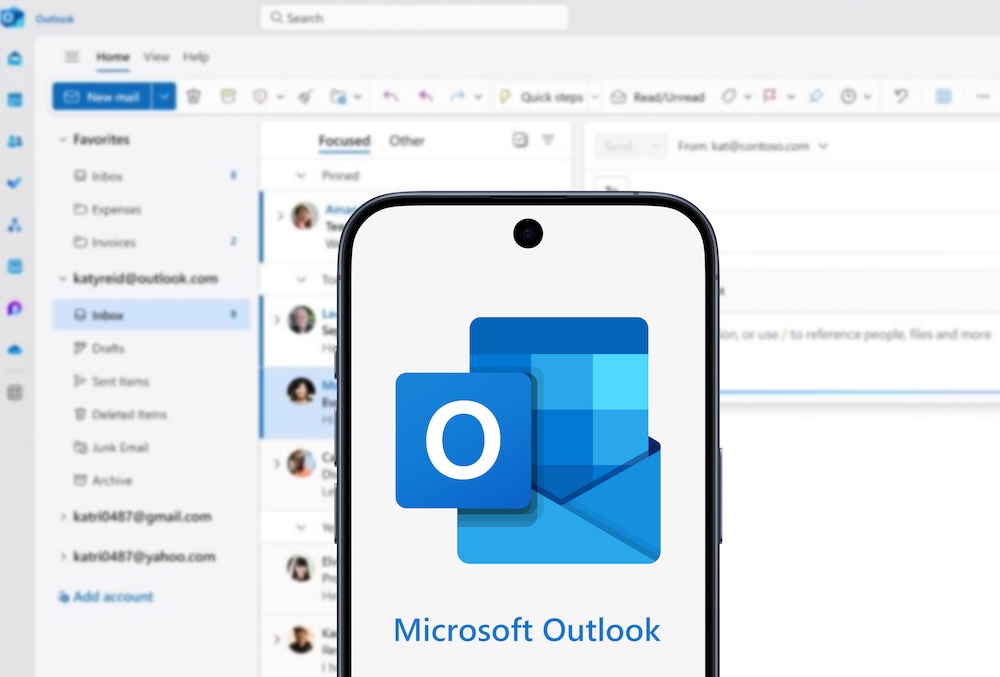Click the blue grid view icon in ribbon
The width and height of the screenshot is (1000, 677).
tap(943, 96)
